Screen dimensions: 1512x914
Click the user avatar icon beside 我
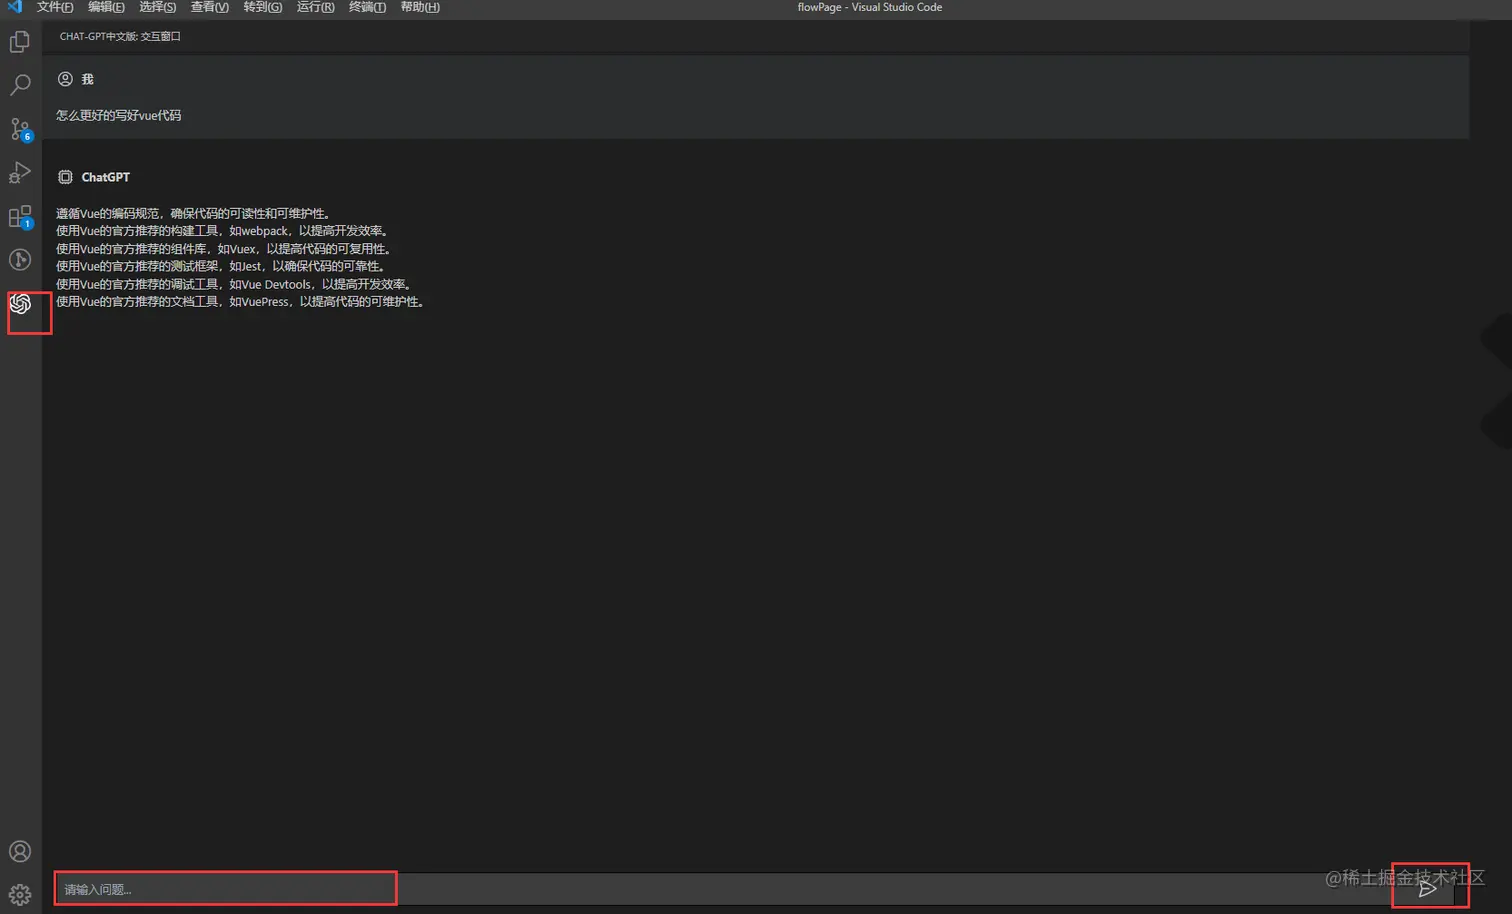(x=65, y=79)
